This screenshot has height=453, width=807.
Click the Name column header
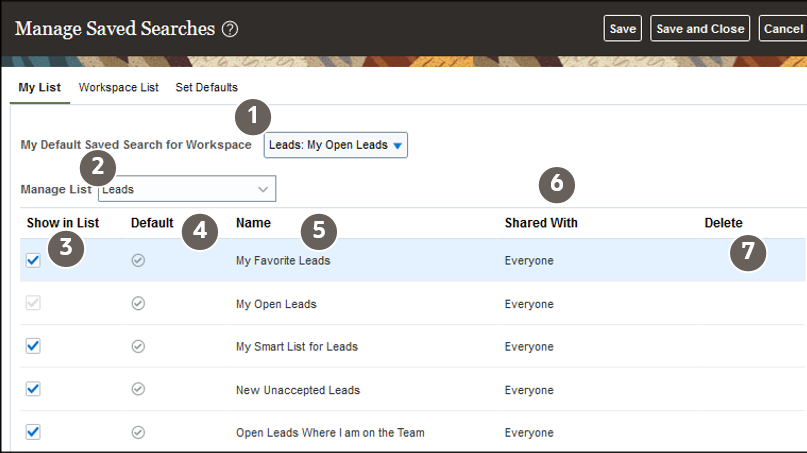(253, 223)
